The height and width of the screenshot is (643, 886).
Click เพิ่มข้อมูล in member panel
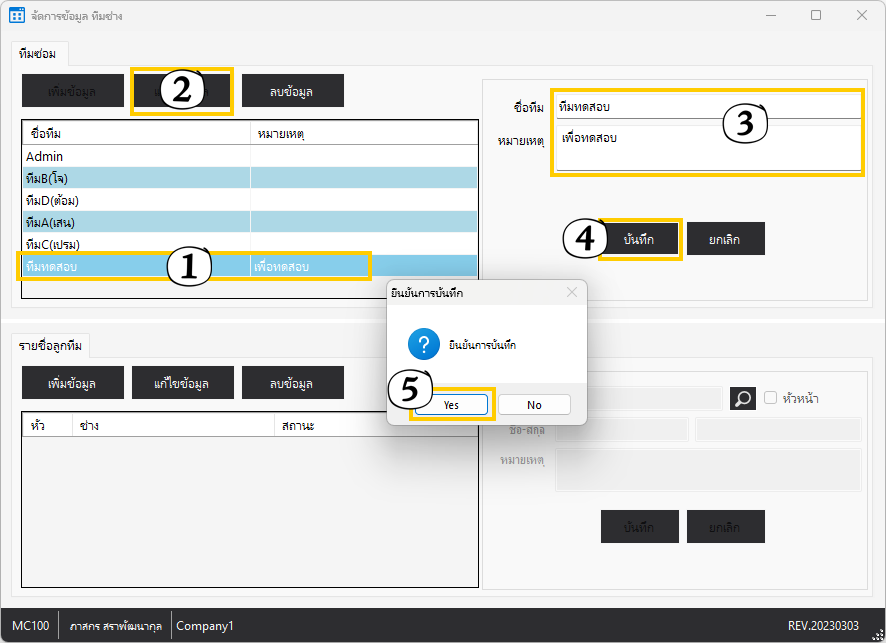click(73, 383)
